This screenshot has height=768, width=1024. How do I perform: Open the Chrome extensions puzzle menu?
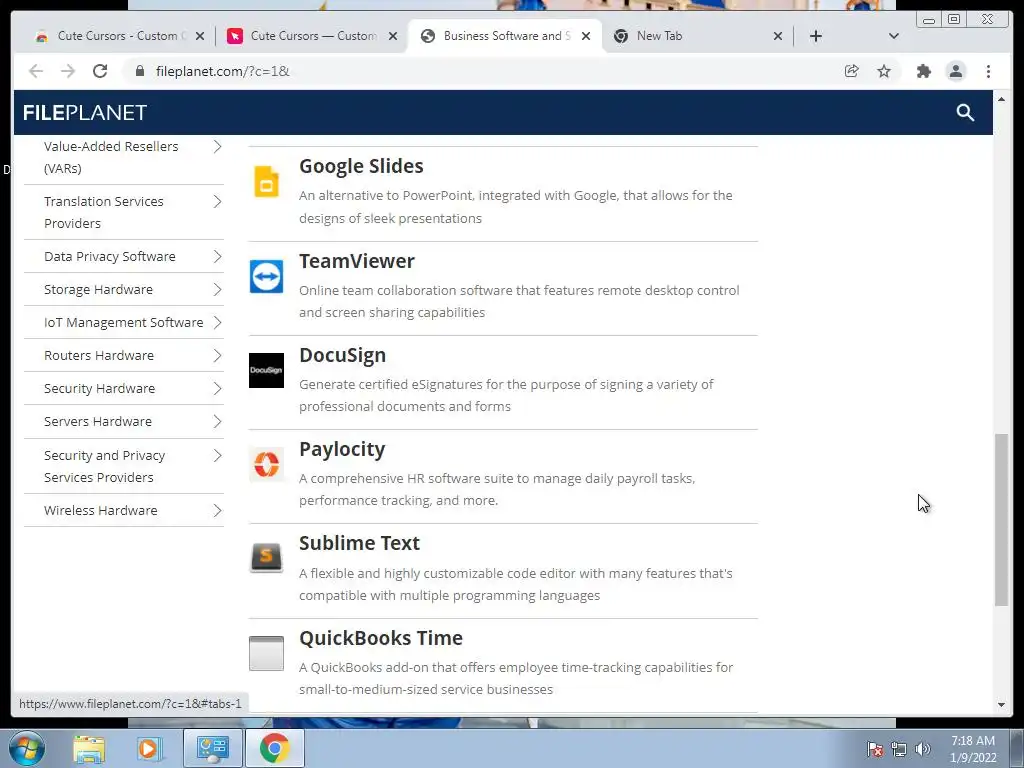923,71
